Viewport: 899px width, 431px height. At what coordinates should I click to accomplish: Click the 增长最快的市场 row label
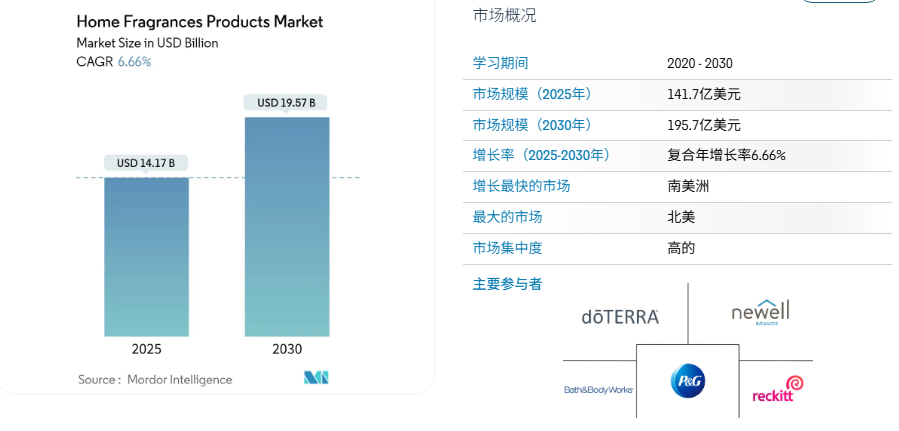coord(521,186)
